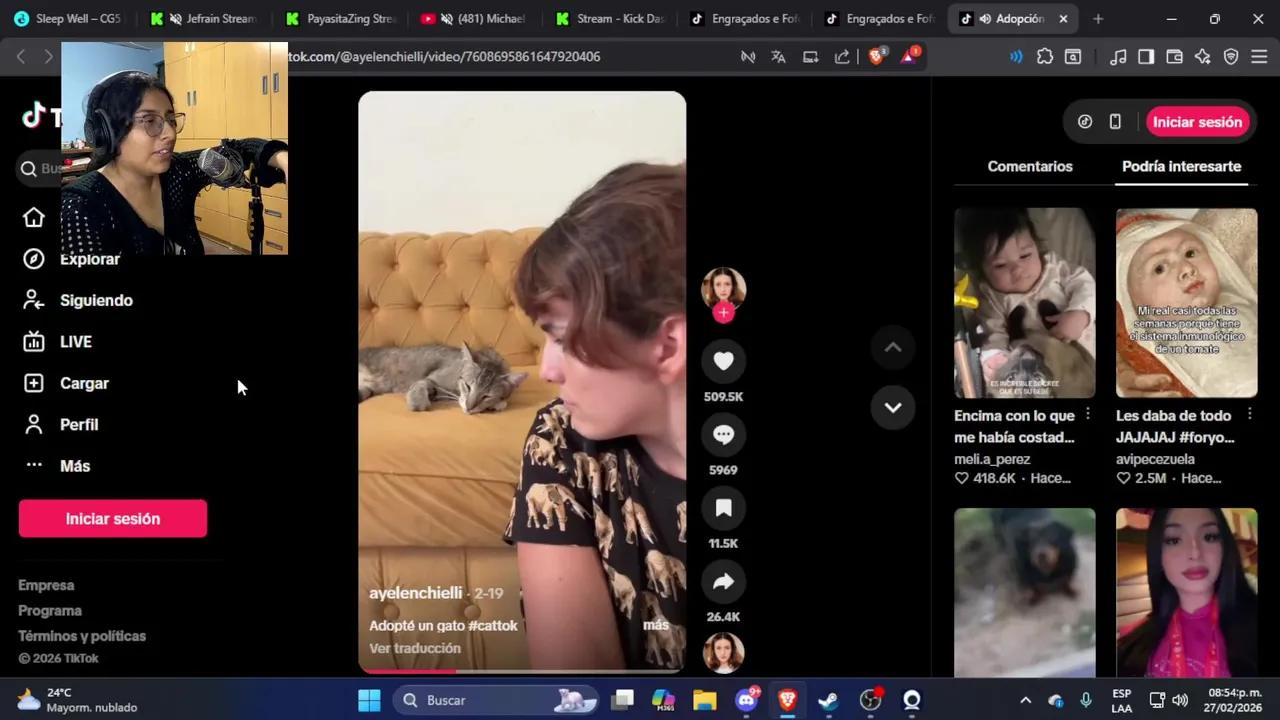Click the #cattok hashtag in the caption

click(494, 626)
